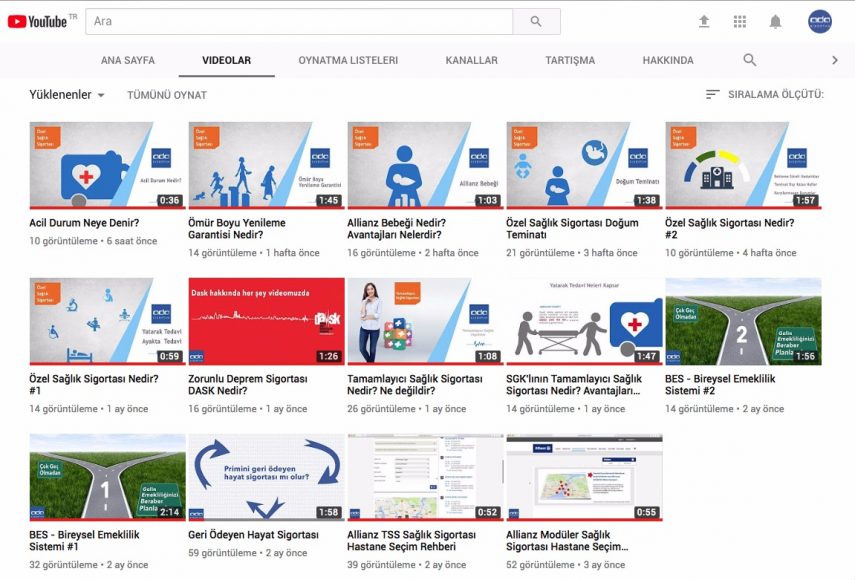Open the Allianz Bebeği video thumbnail
The image size is (855, 580).
(425, 165)
